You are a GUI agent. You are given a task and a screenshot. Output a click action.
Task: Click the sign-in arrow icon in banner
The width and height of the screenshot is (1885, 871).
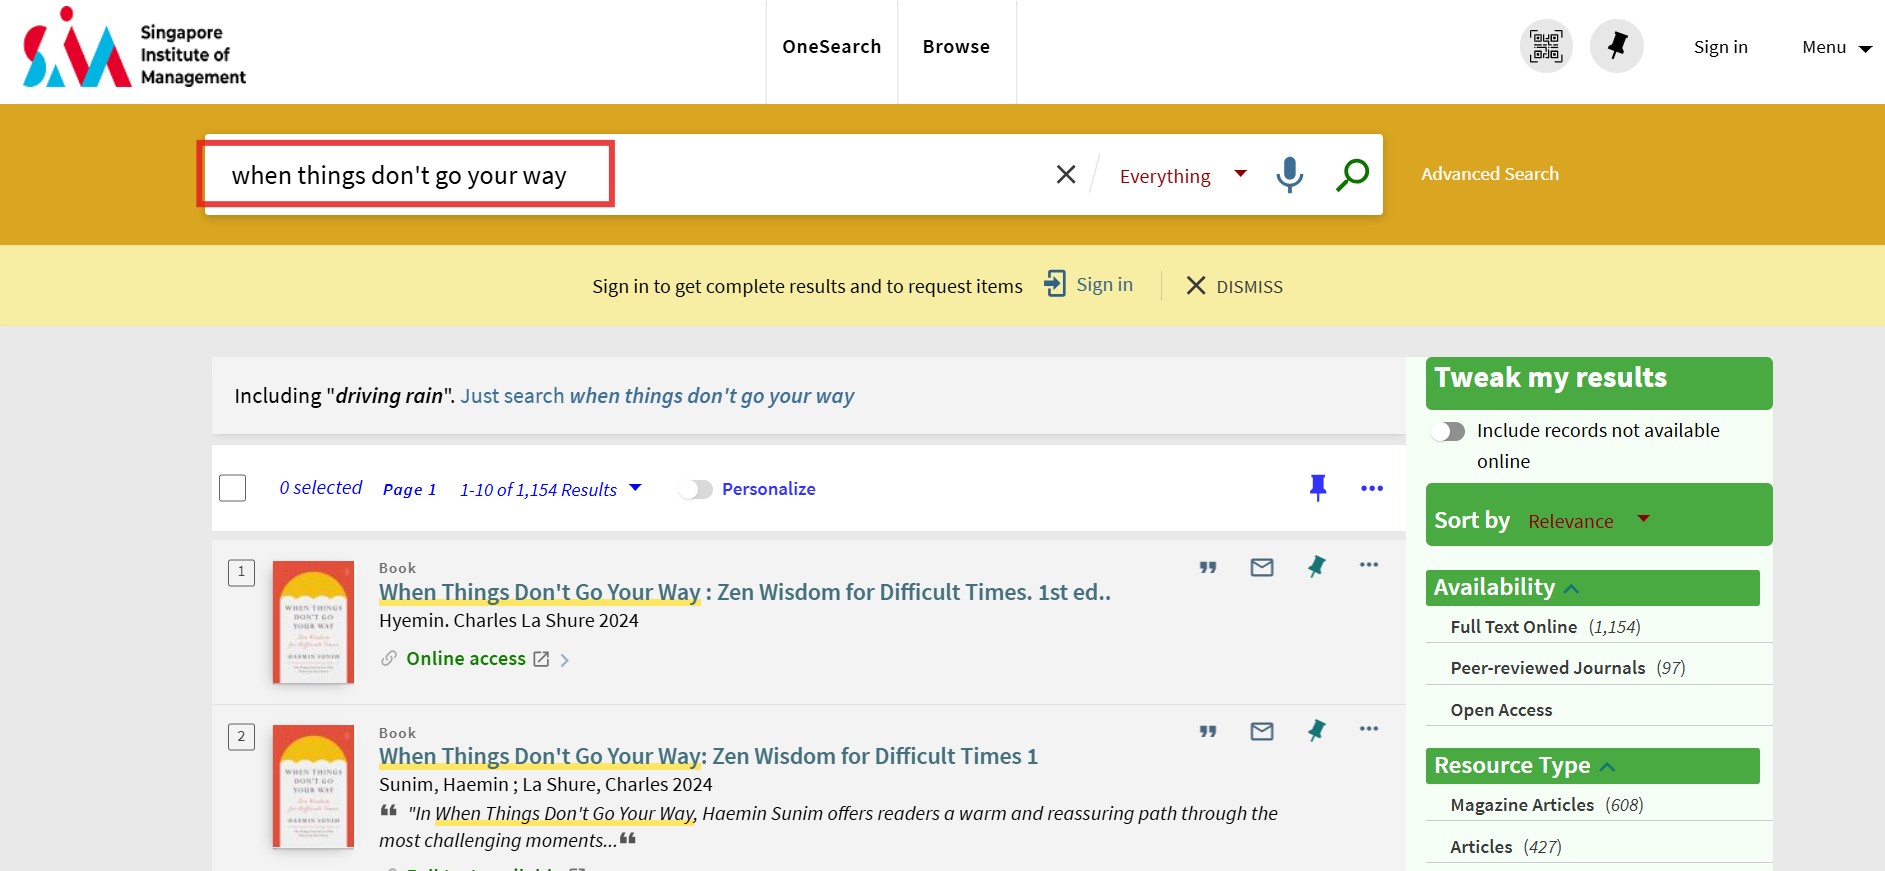[x=1055, y=284]
